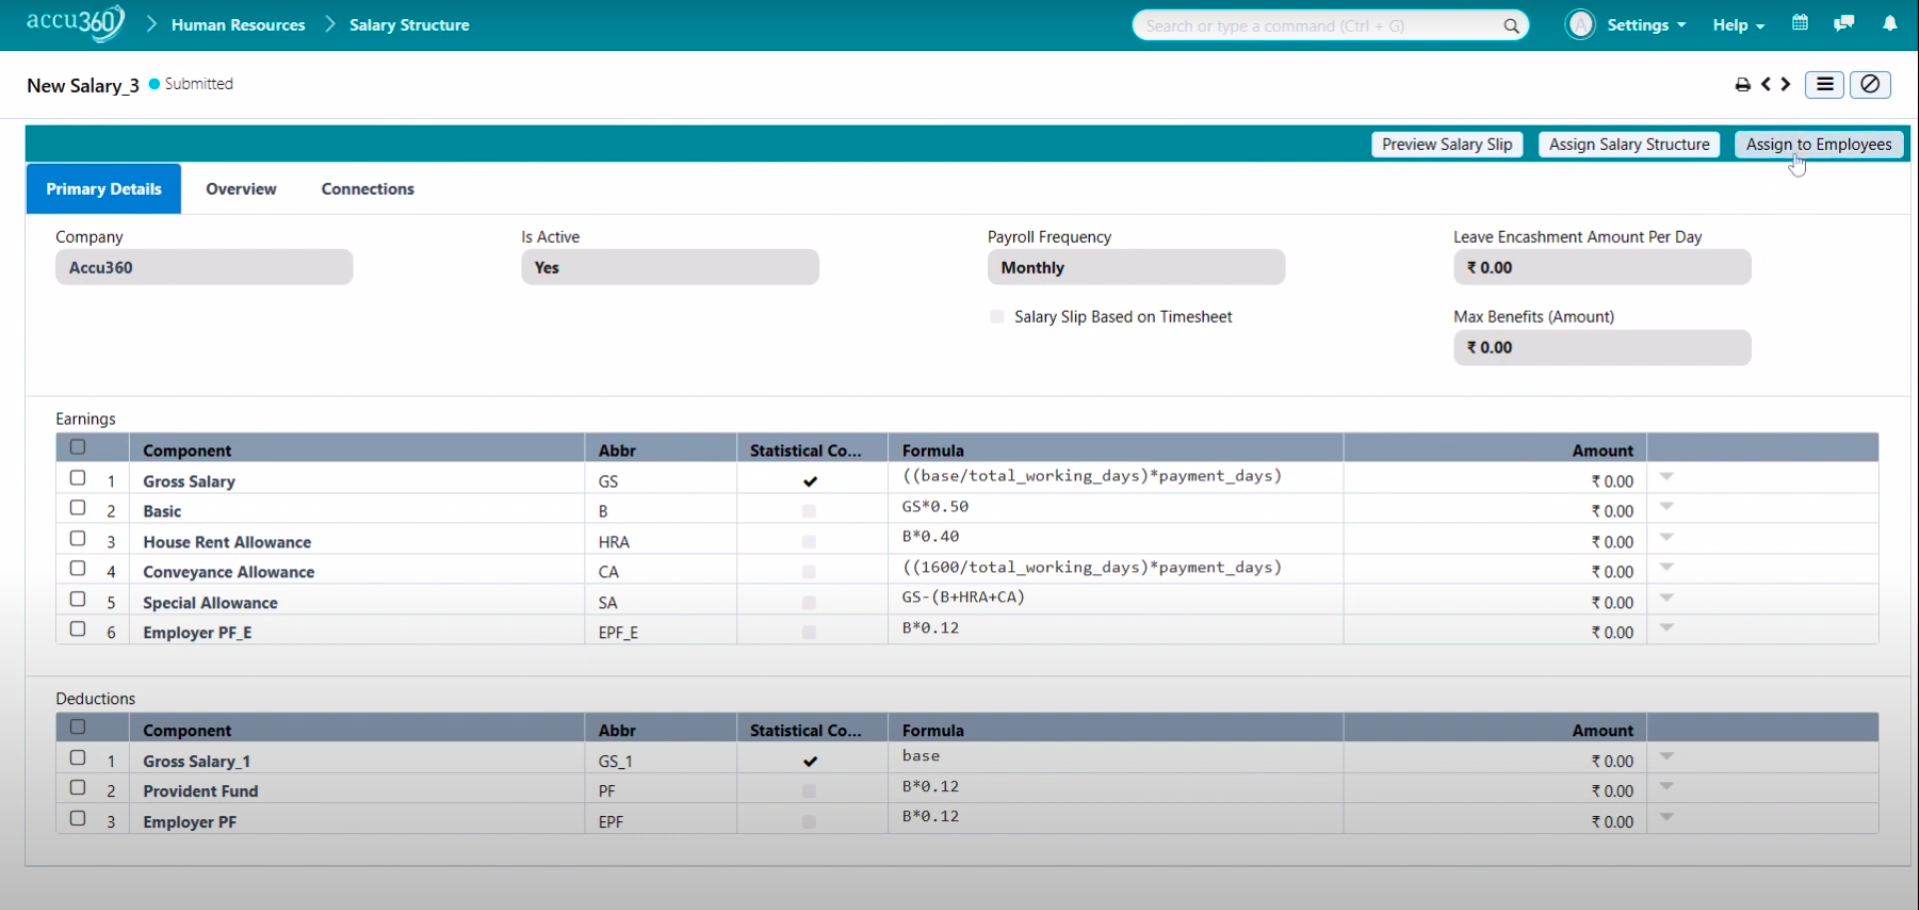Go to previous document arrow
The height and width of the screenshot is (910, 1919).
pos(1766,84)
